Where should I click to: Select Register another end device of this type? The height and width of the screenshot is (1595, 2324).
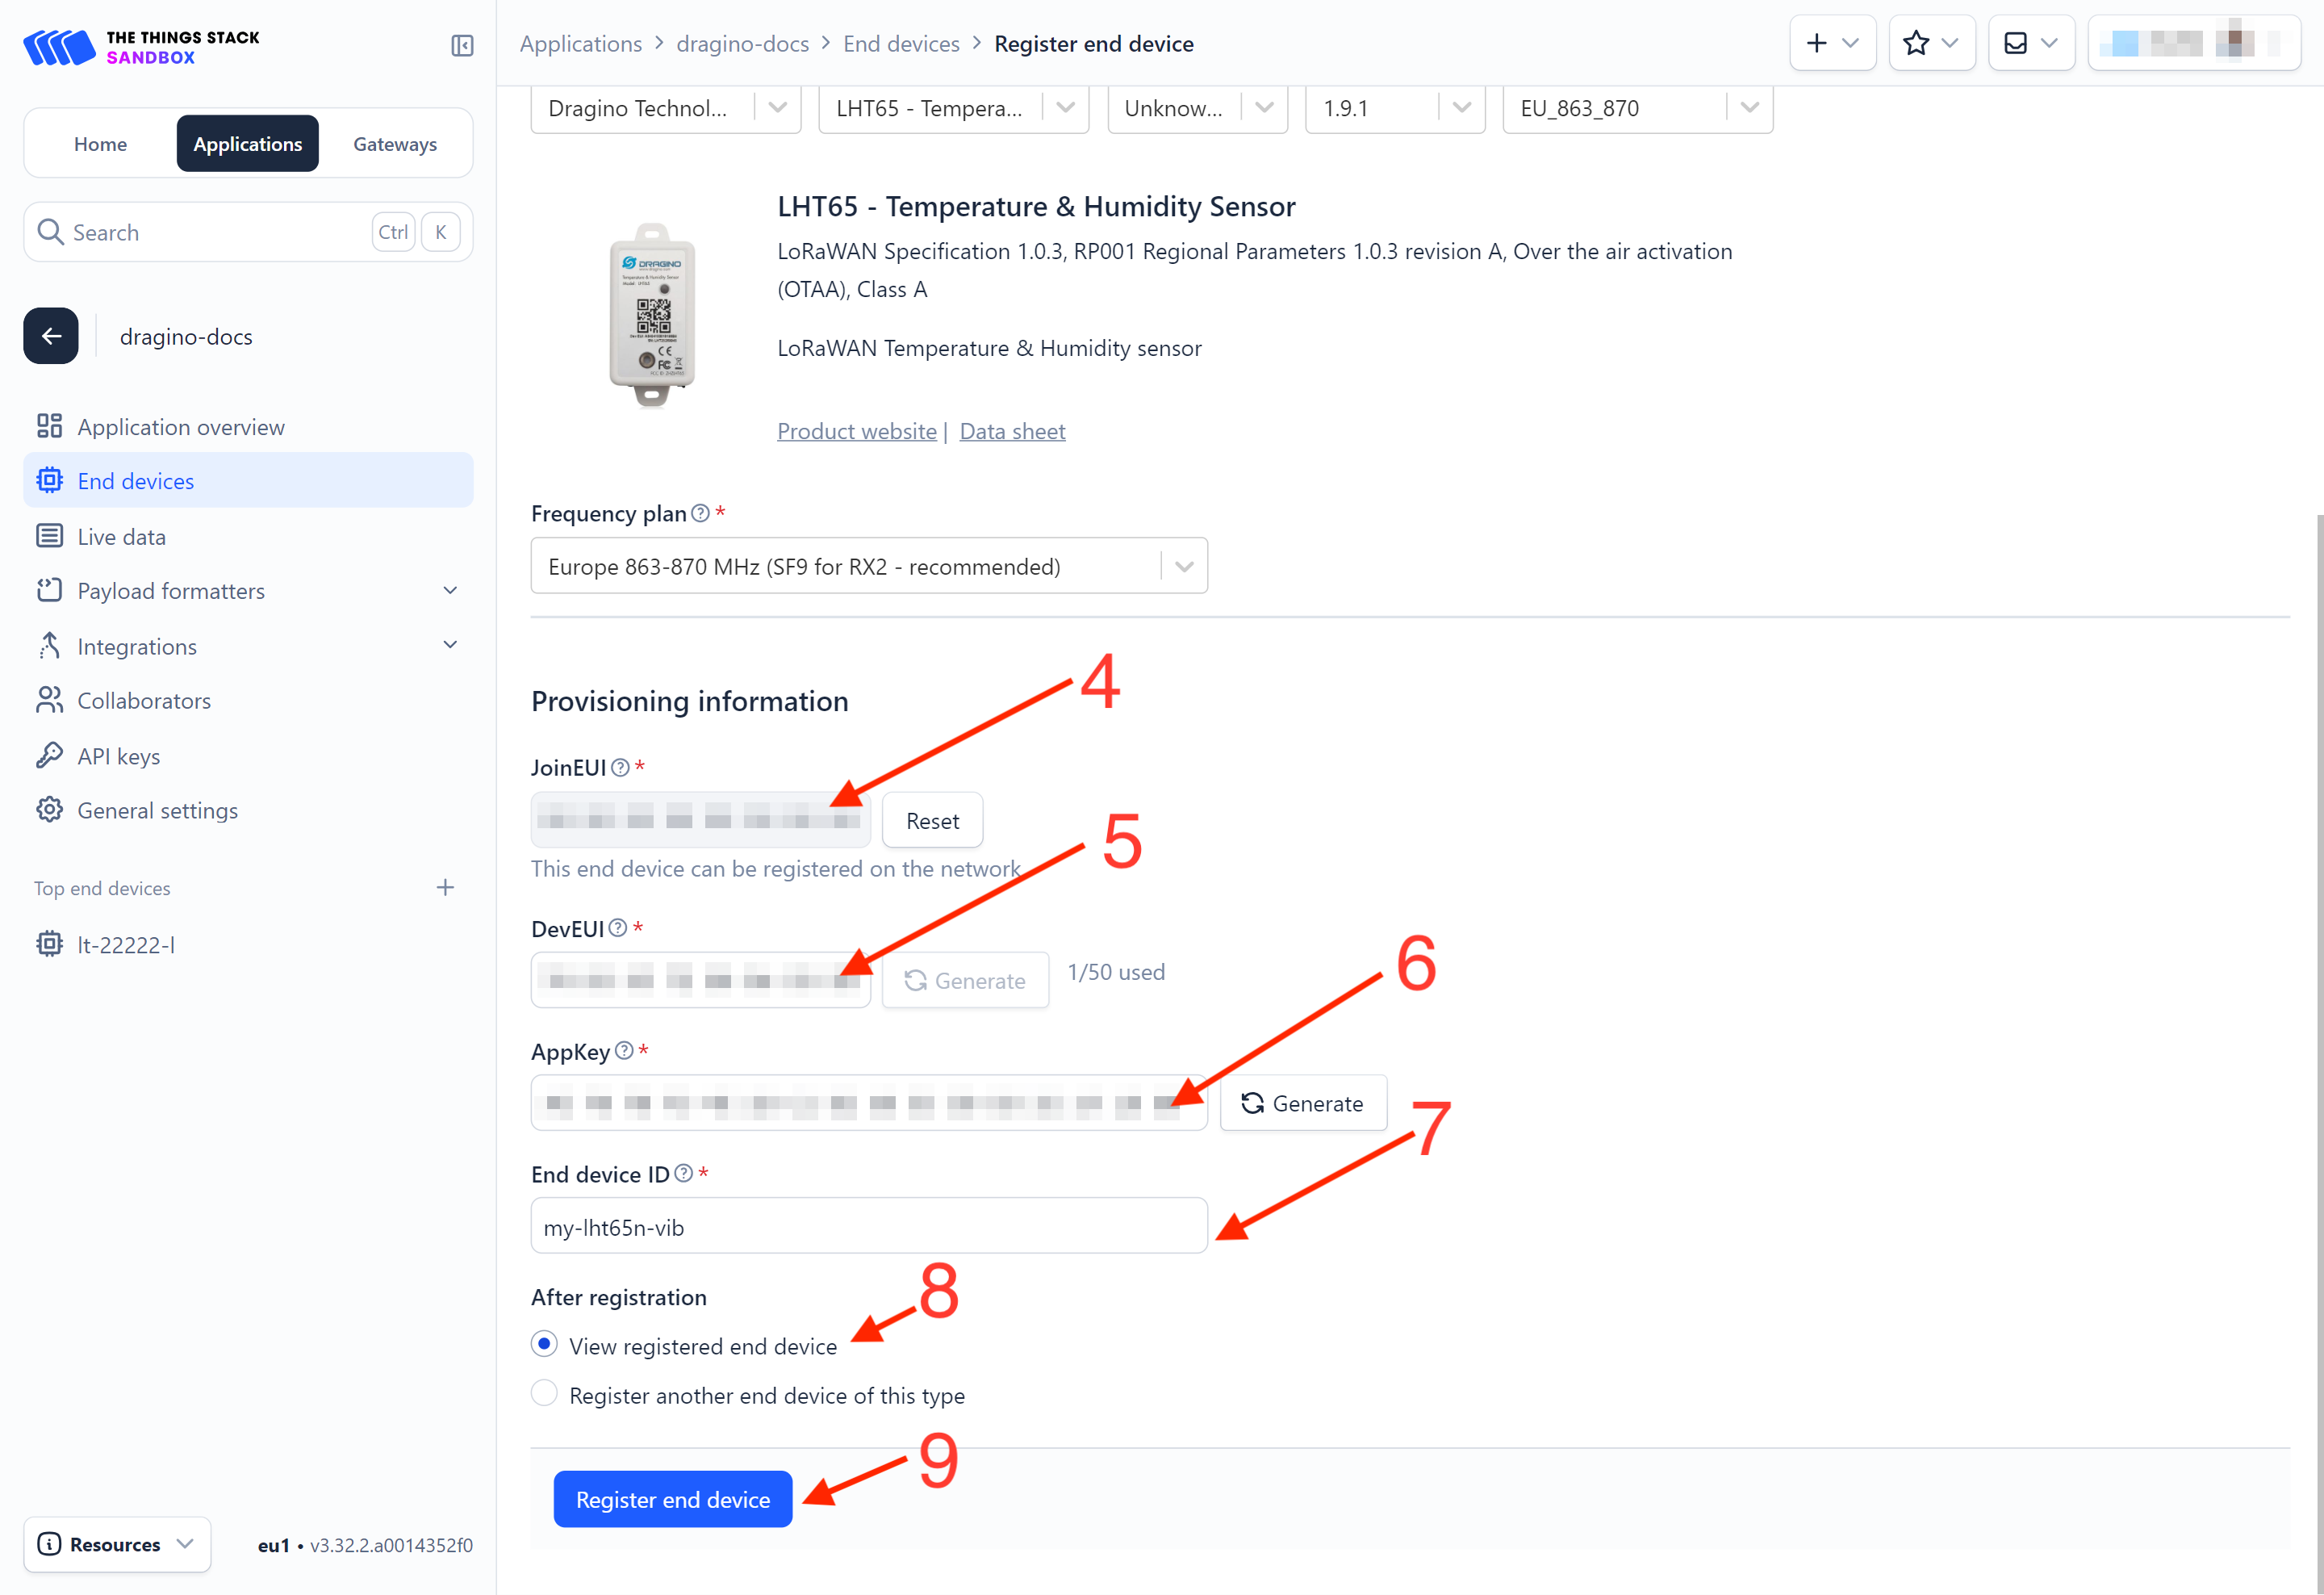click(x=544, y=1394)
